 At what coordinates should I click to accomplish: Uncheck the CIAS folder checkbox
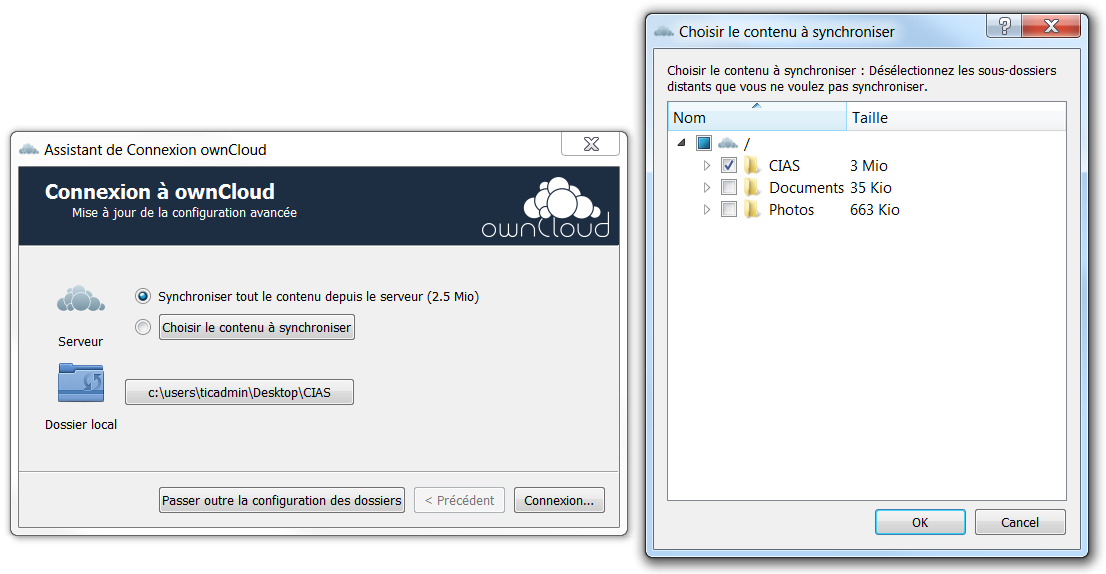point(729,166)
